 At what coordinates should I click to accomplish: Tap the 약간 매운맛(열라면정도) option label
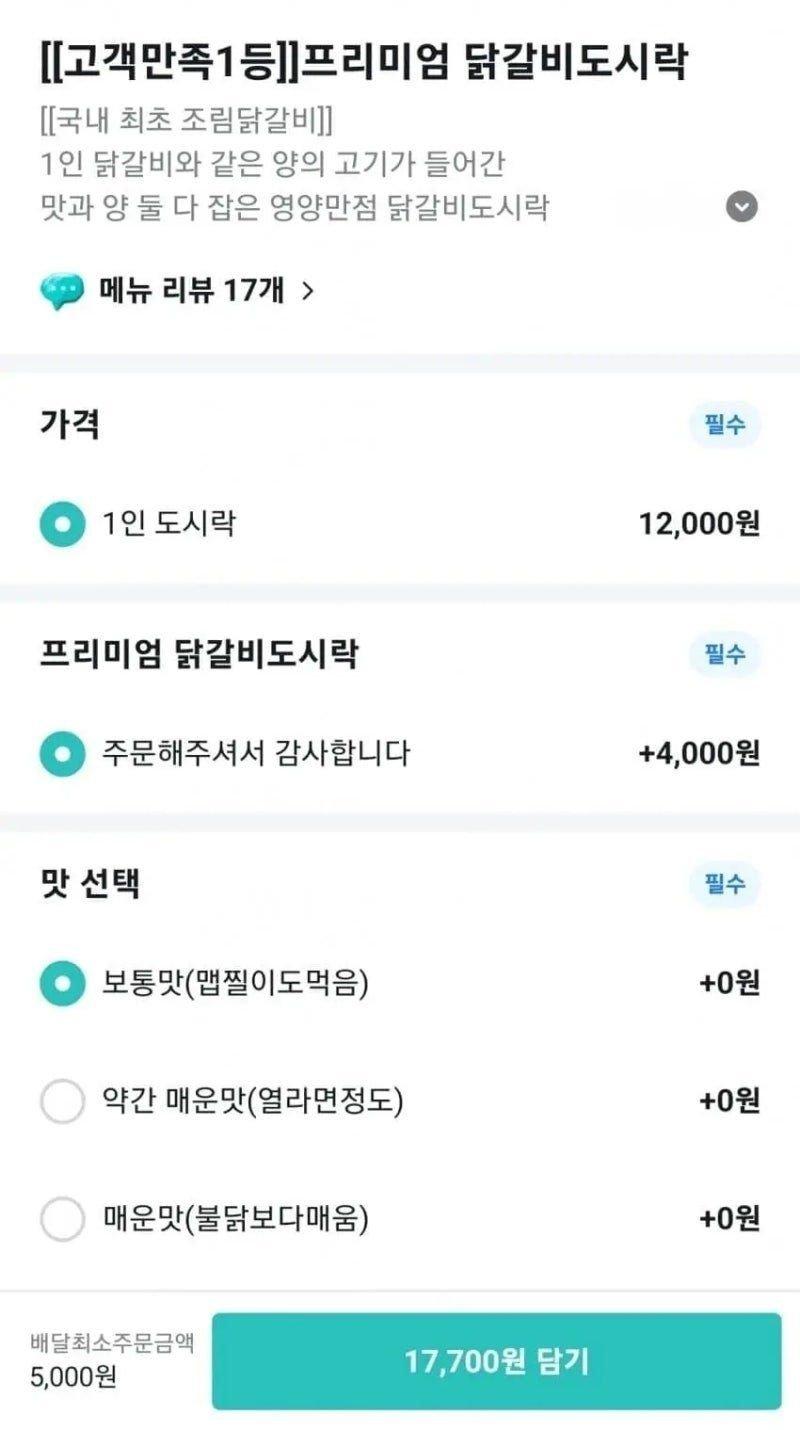[x=253, y=1102]
